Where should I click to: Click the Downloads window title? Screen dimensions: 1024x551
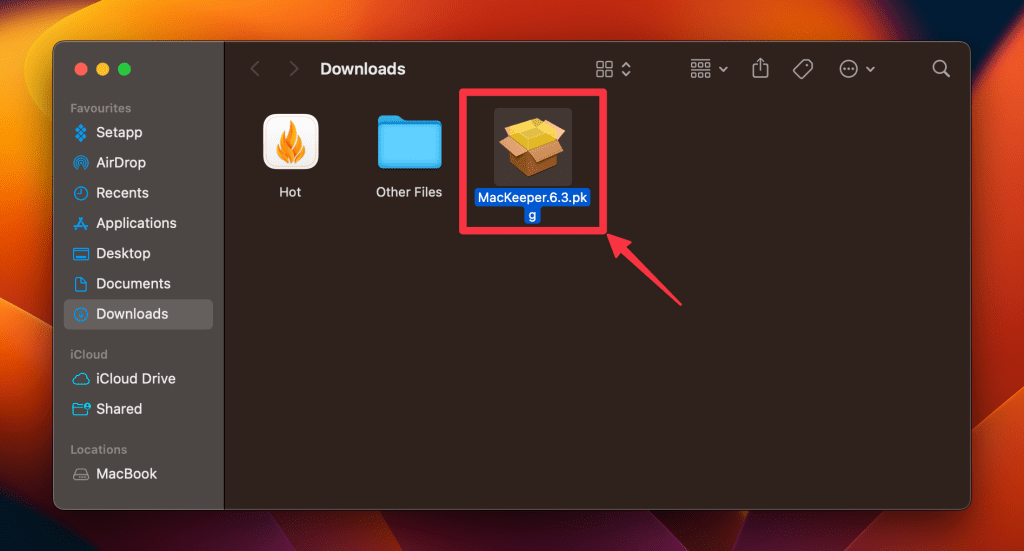[x=362, y=69]
